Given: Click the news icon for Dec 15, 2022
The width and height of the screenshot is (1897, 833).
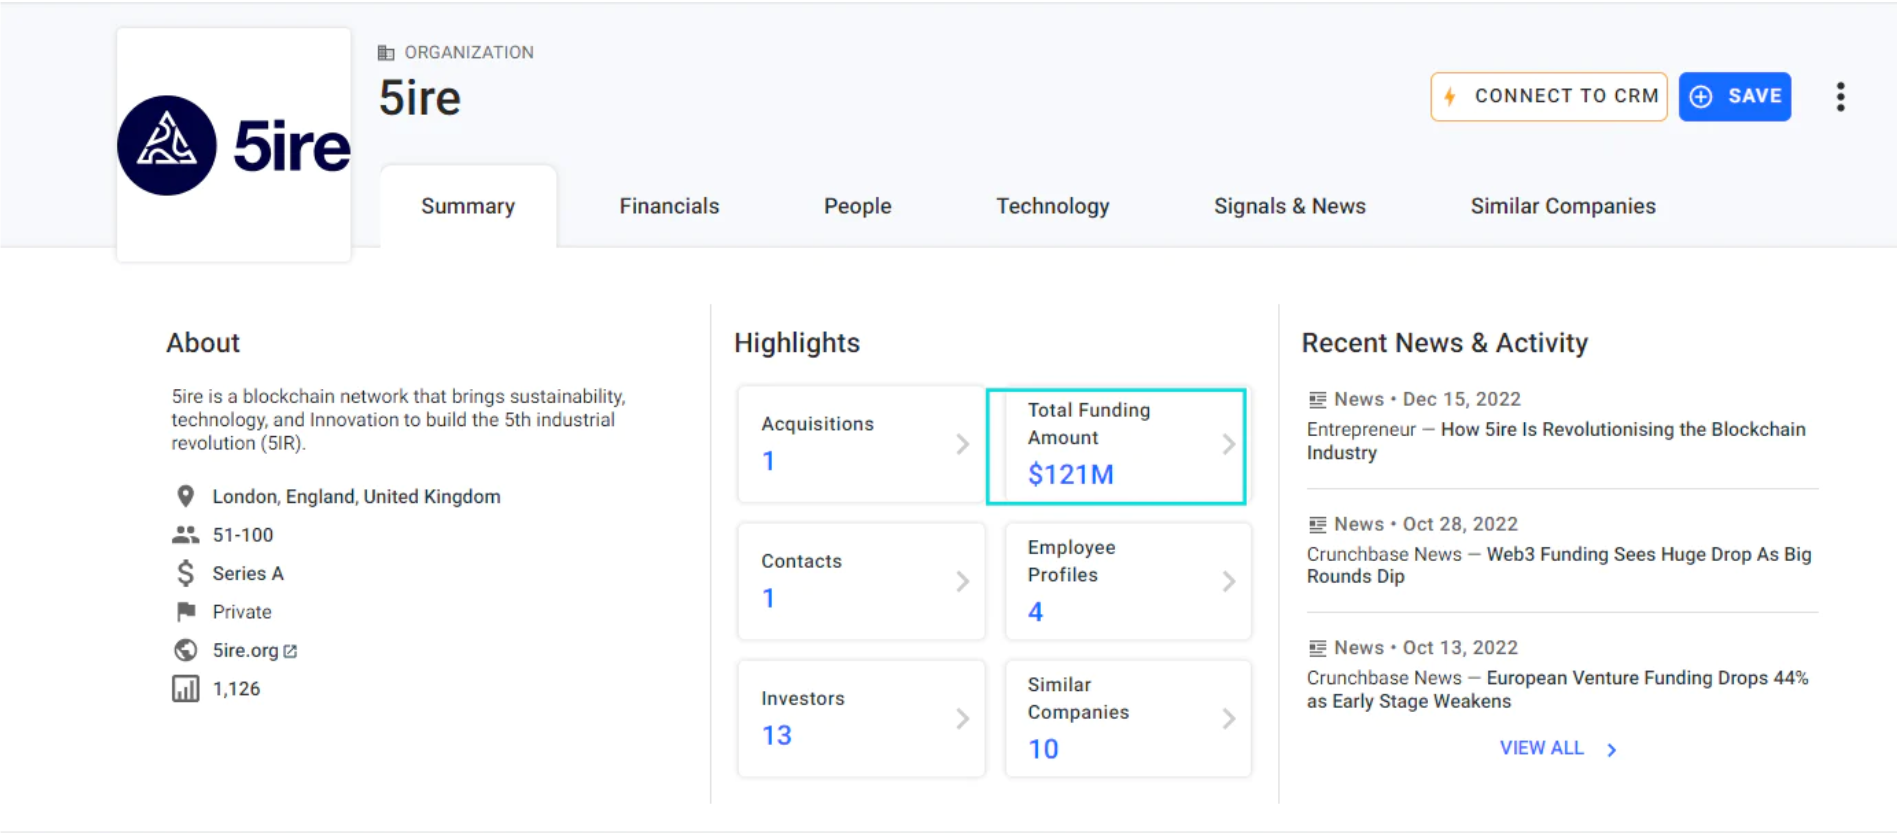Looking at the screenshot, I should [1317, 399].
